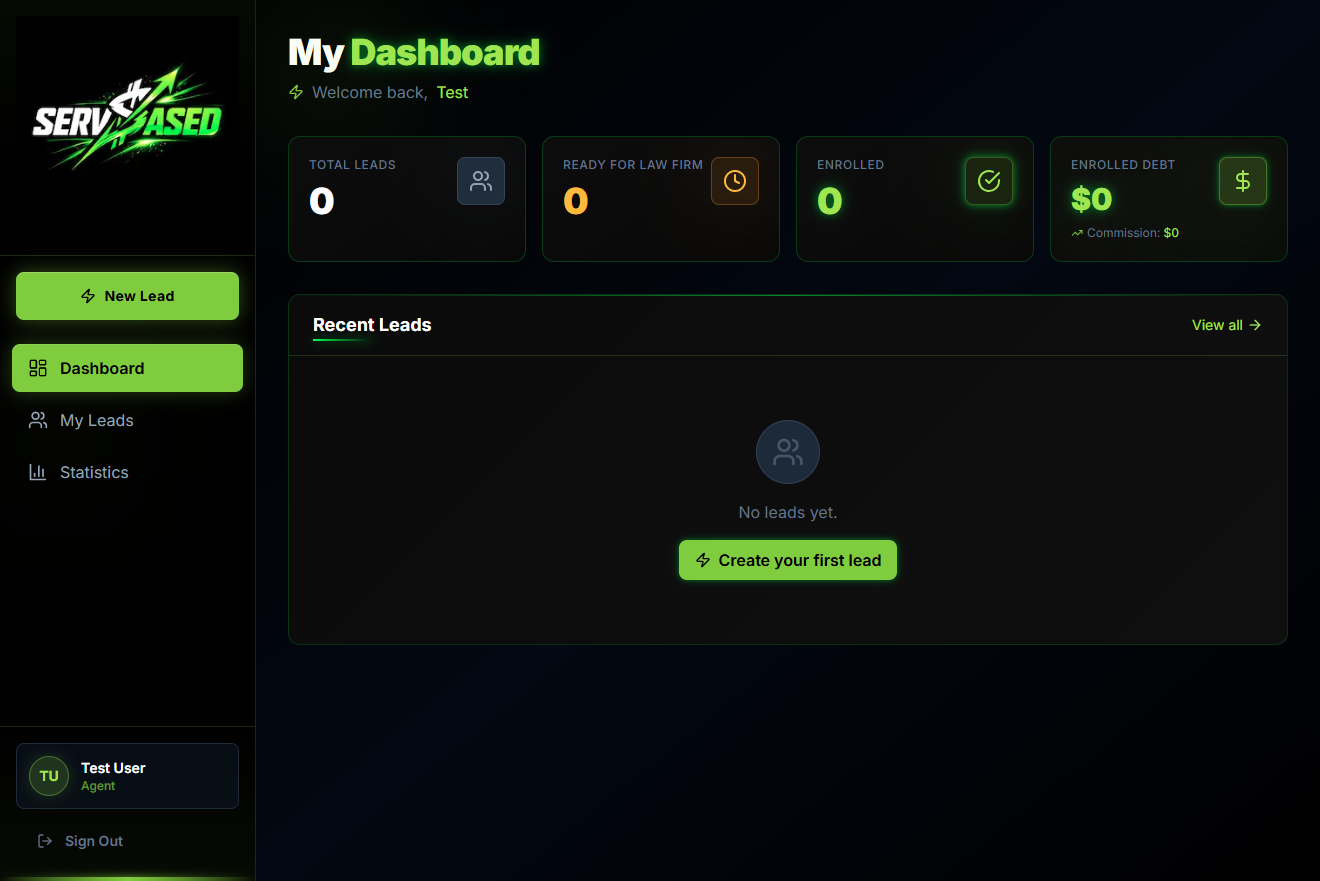Click the people icon on Total Leads card
Viewport: 1320px width, 881px height.
481,181
